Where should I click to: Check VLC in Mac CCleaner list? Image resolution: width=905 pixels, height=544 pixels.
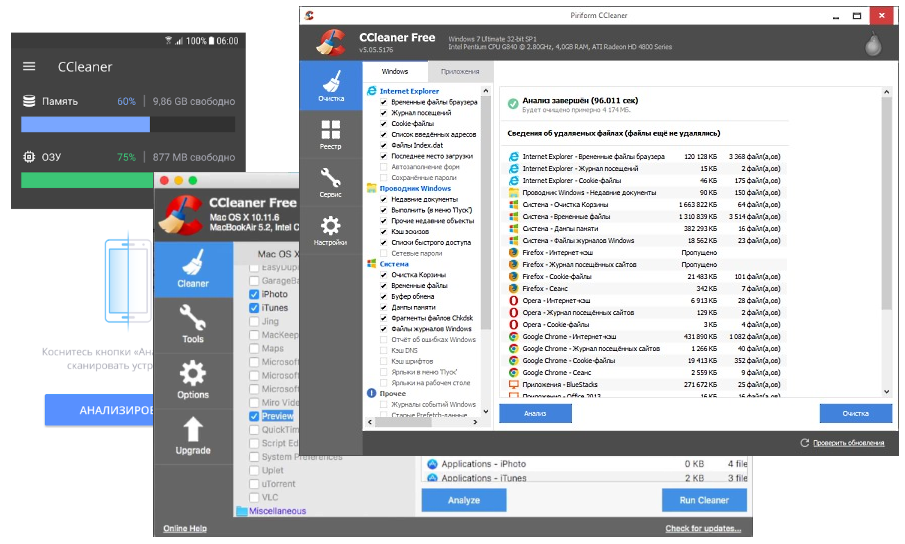point(254,497)
